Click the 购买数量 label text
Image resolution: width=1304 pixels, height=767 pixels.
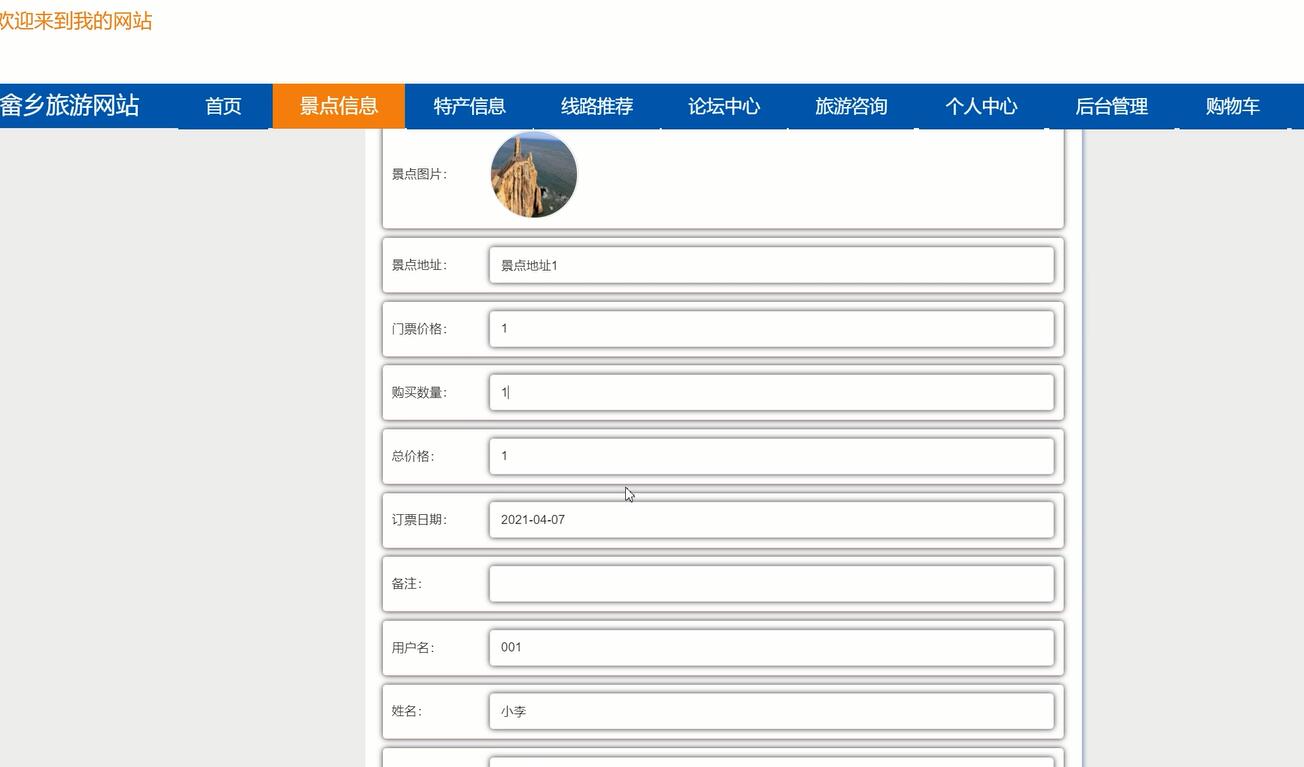click(x=419, y=392)
